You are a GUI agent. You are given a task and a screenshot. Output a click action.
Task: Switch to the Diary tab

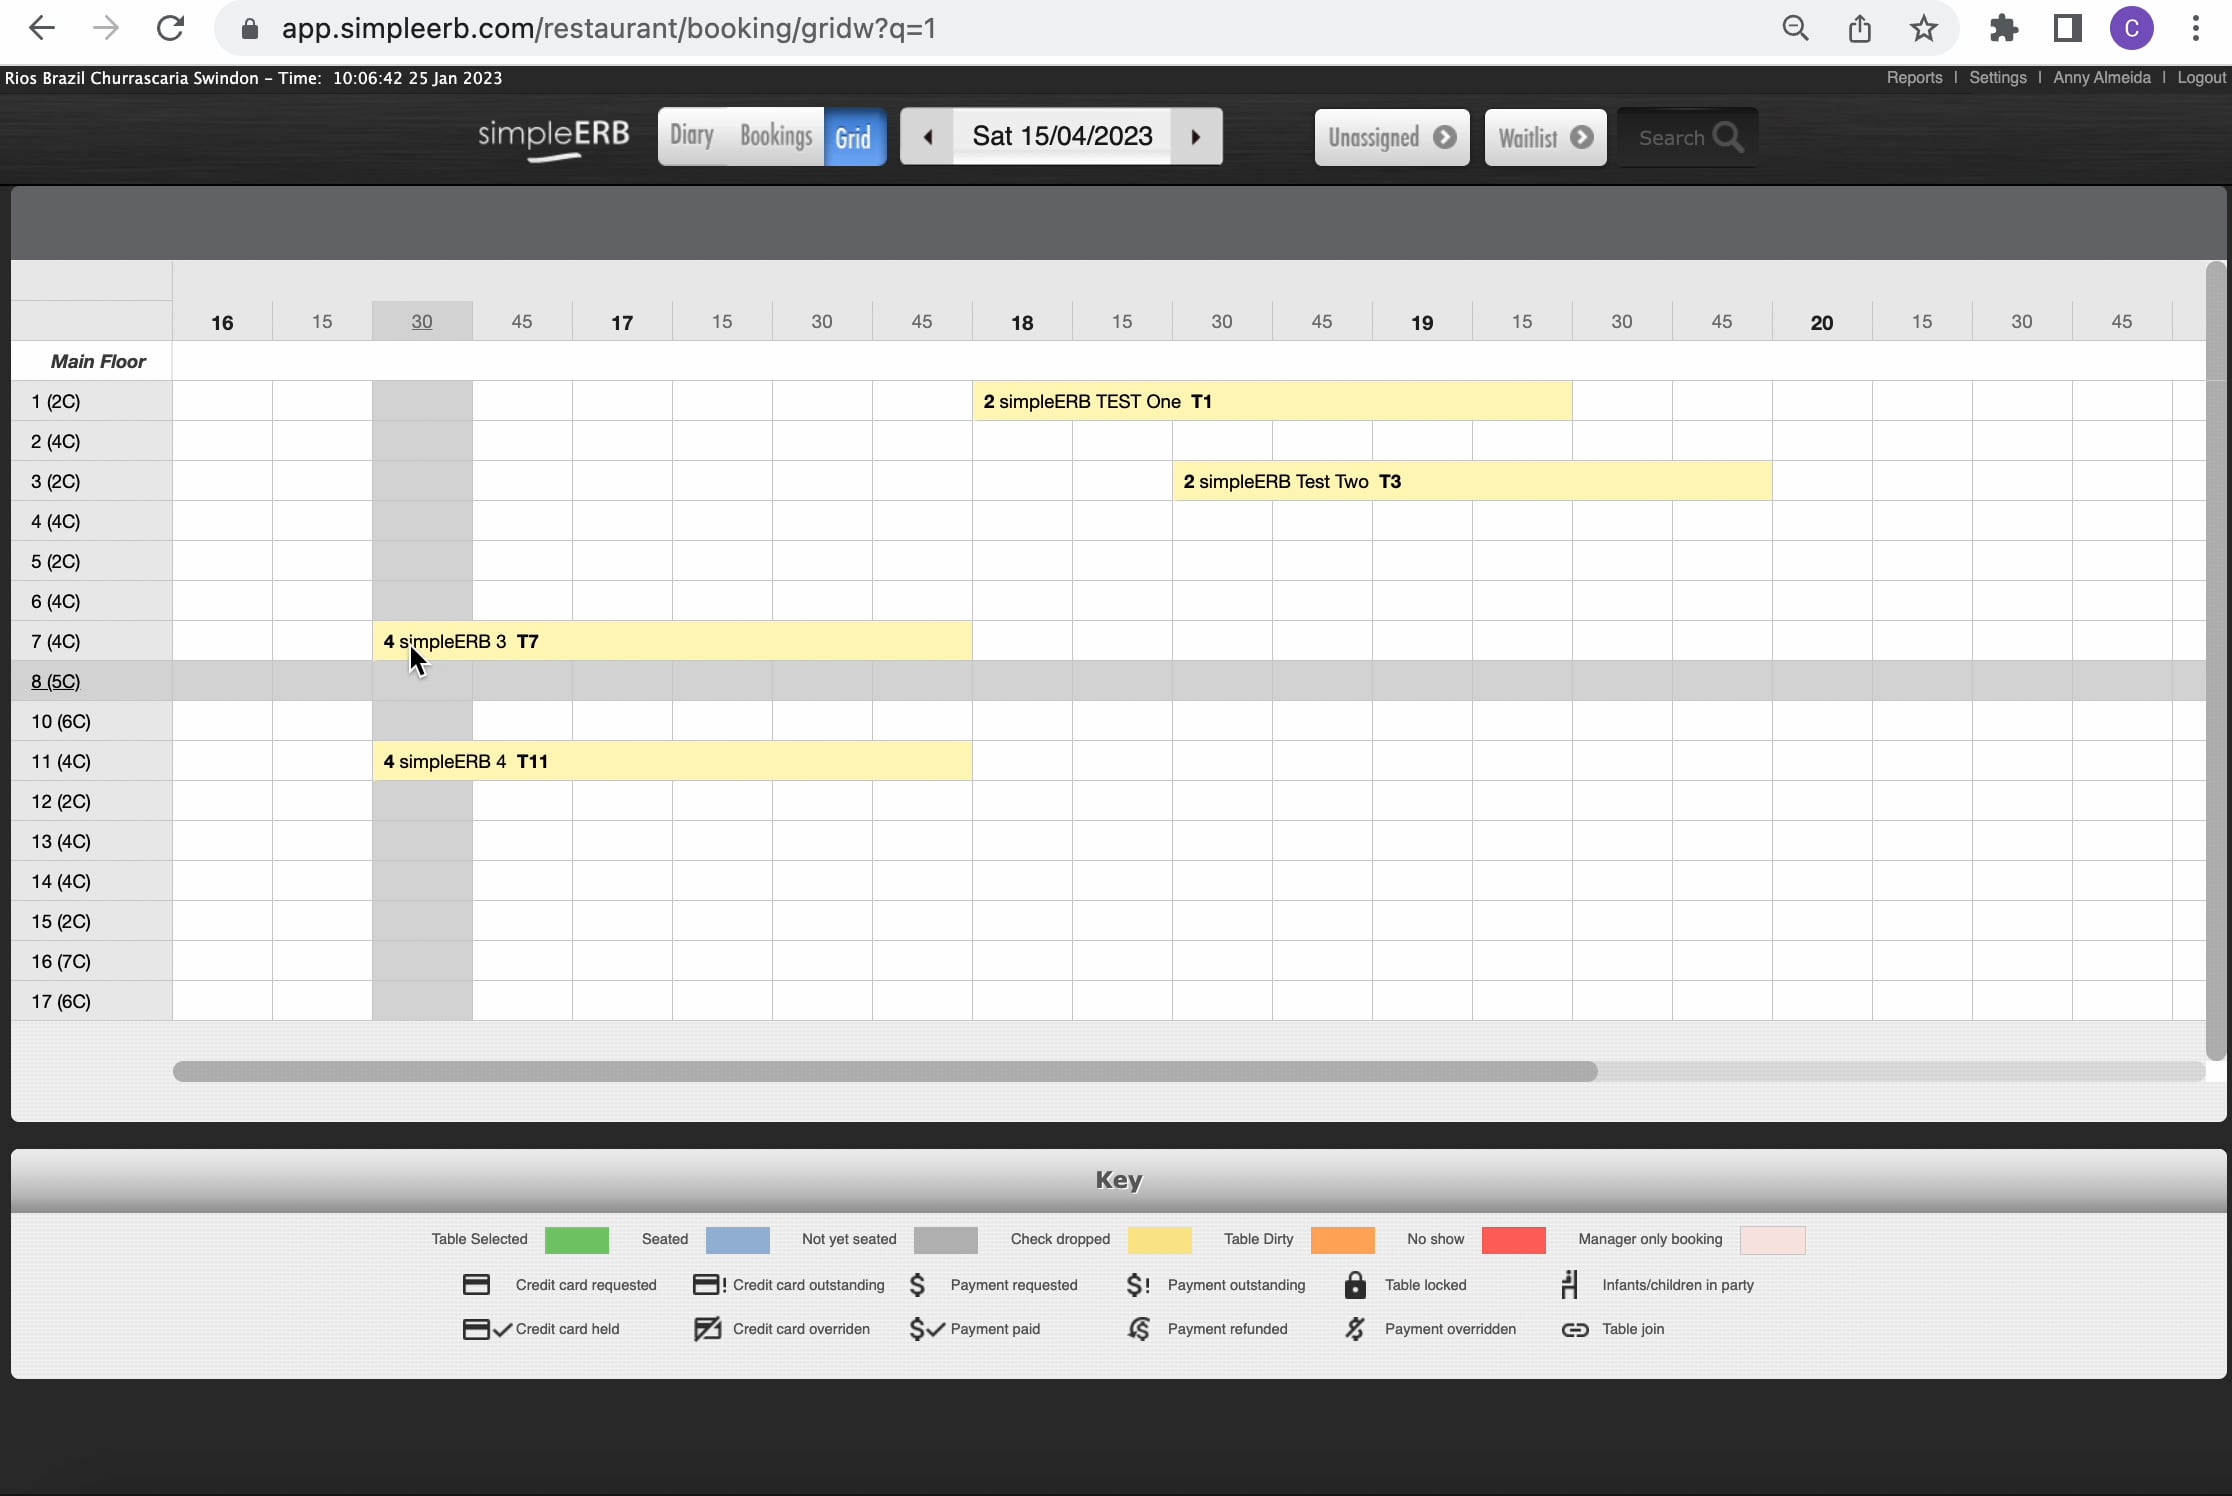click(691, 136)
